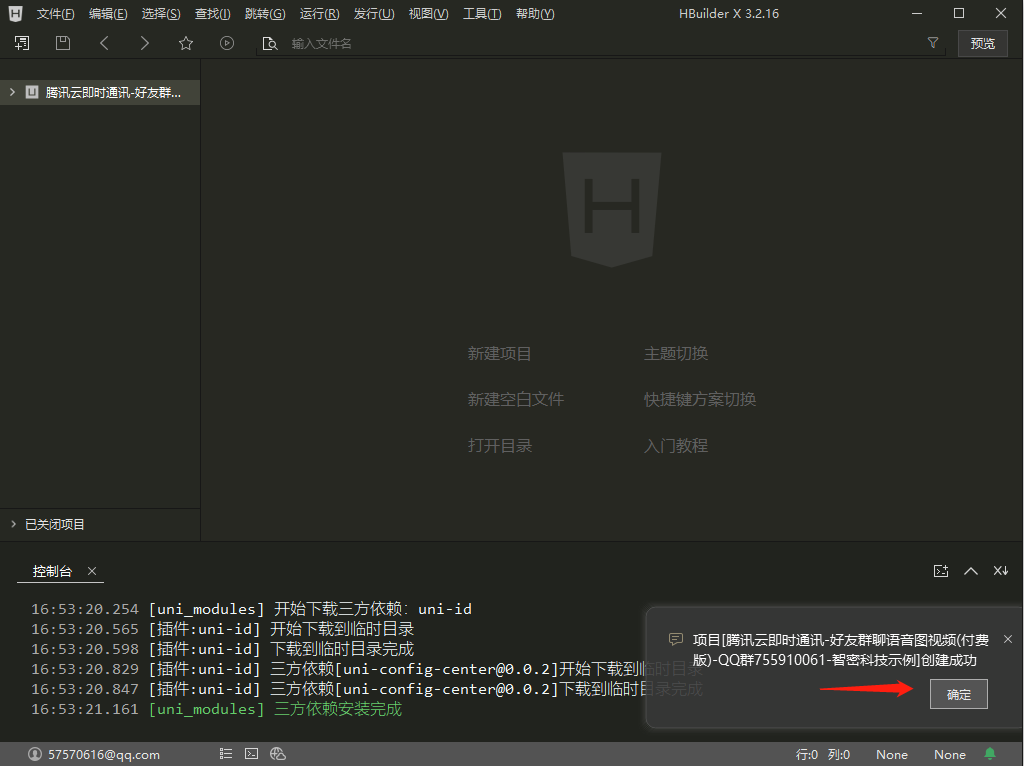This screenshot has height=766, width=1024.
Task: Click the run play icon in toolbar
Action: [227, 43]
